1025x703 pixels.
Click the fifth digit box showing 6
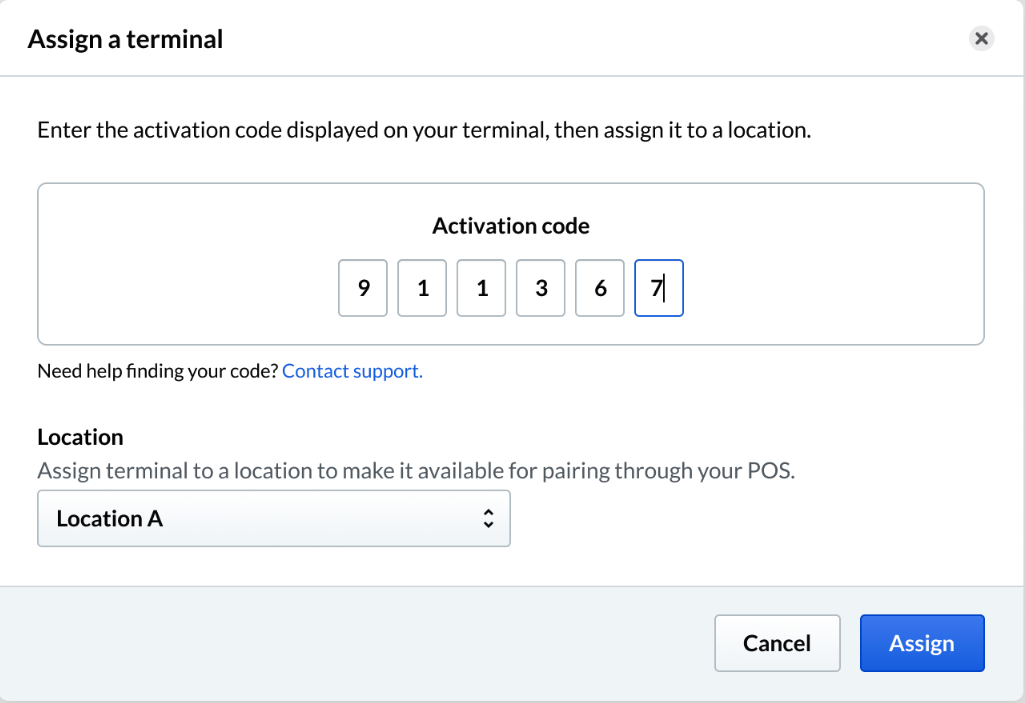(599, 288)
